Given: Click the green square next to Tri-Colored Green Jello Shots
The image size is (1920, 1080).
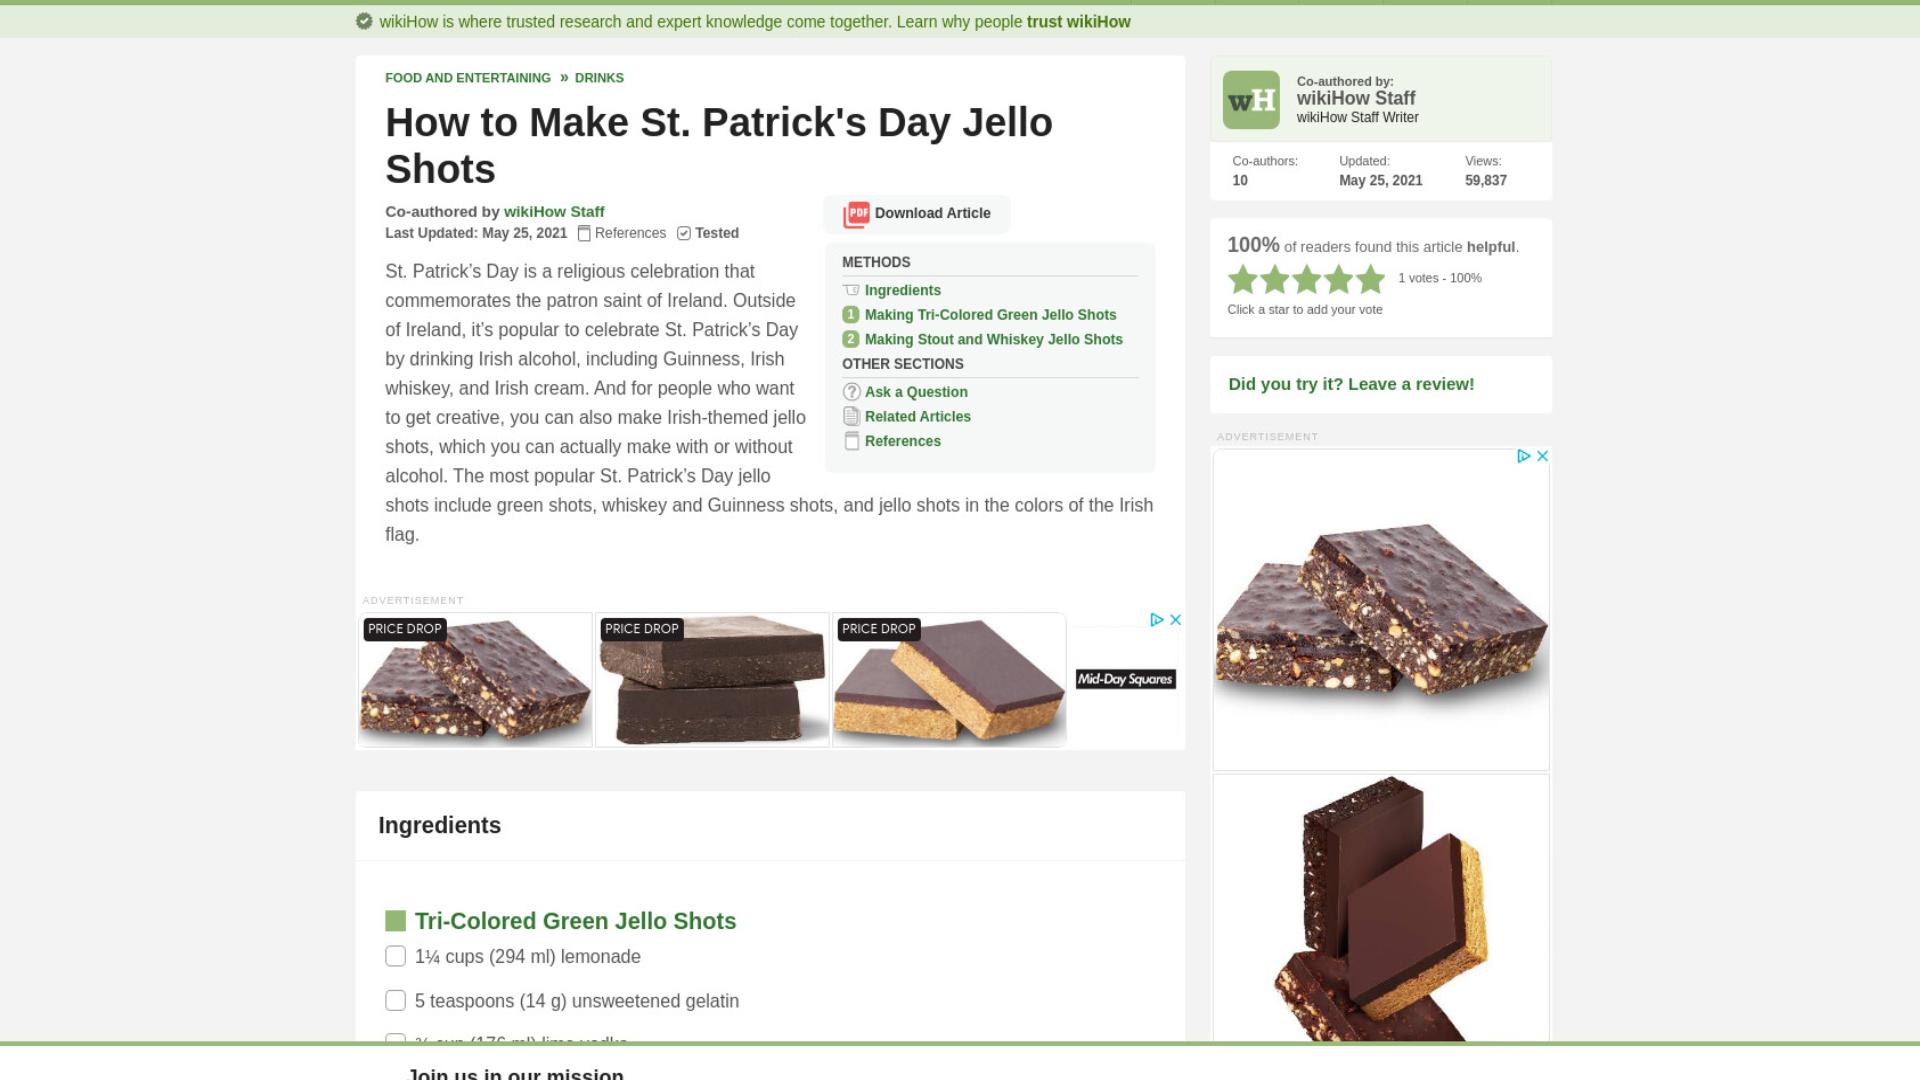Looking at the screenshot, I should 396,921.
